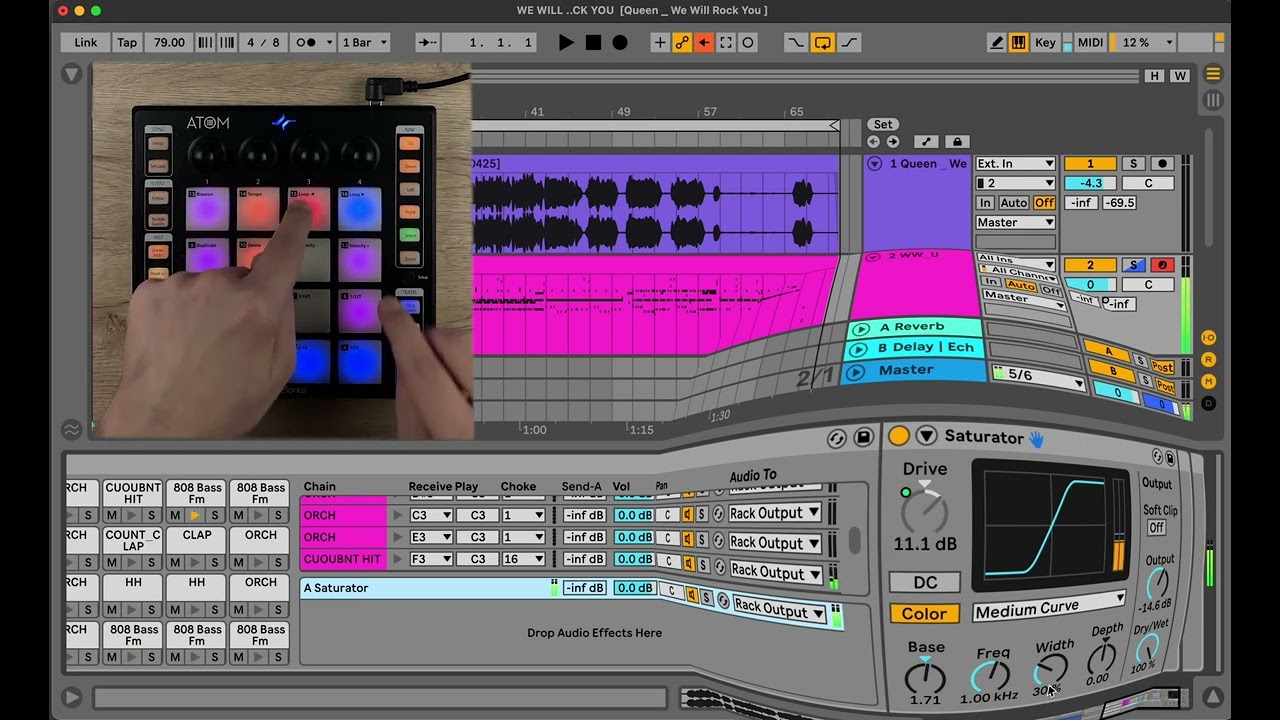1280x720 pixels.
Task: Select the COUNT_C LAP drum pad
Action: tap(133, 541)
